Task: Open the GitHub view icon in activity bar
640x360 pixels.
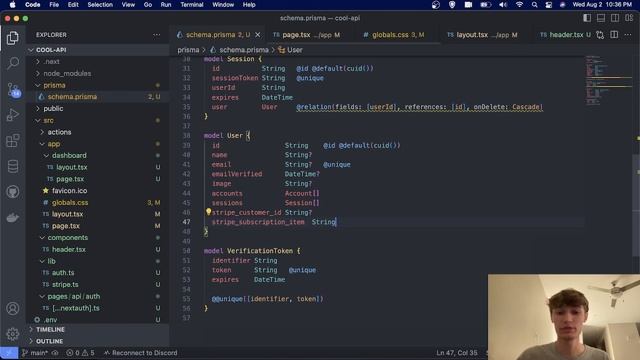Action: (x=13, y=192)
